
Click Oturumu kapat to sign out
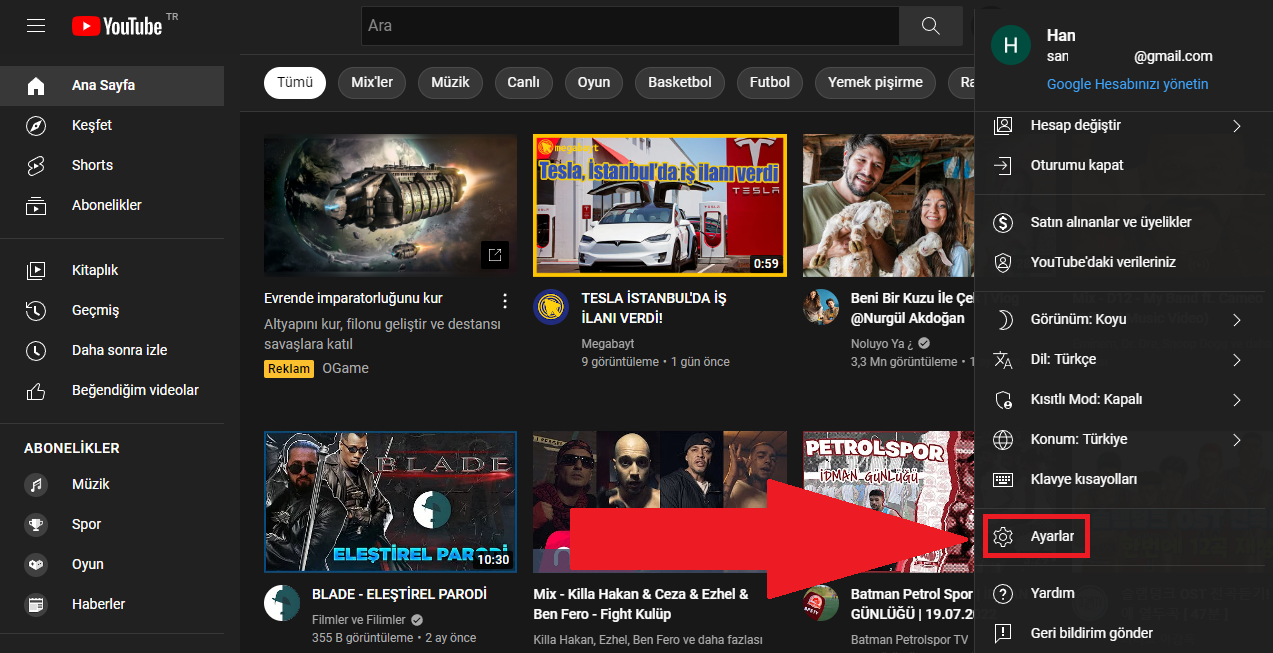pyautogui.click(x=1076, y=166)
